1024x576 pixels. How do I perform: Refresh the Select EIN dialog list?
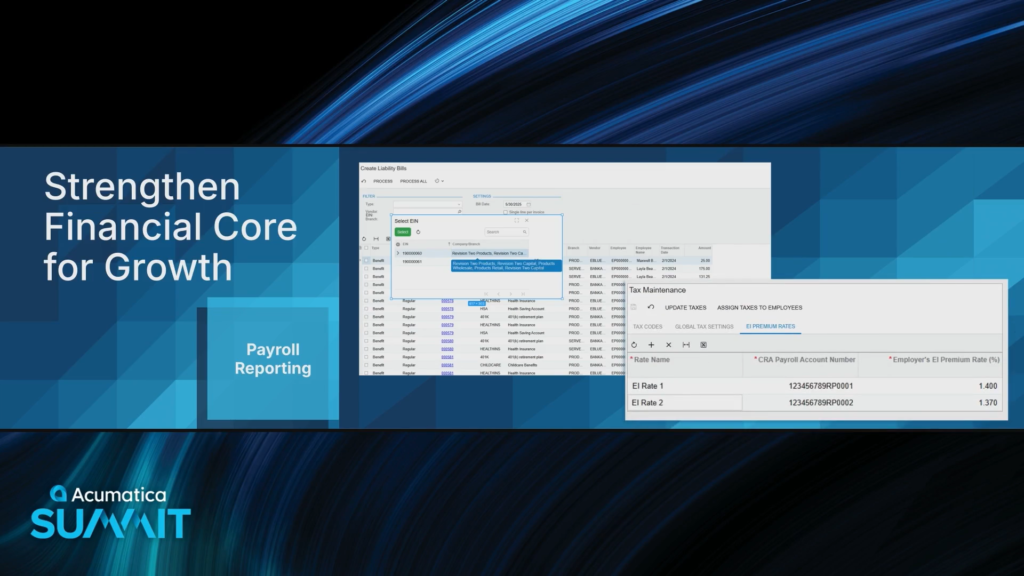click(418, 231)
